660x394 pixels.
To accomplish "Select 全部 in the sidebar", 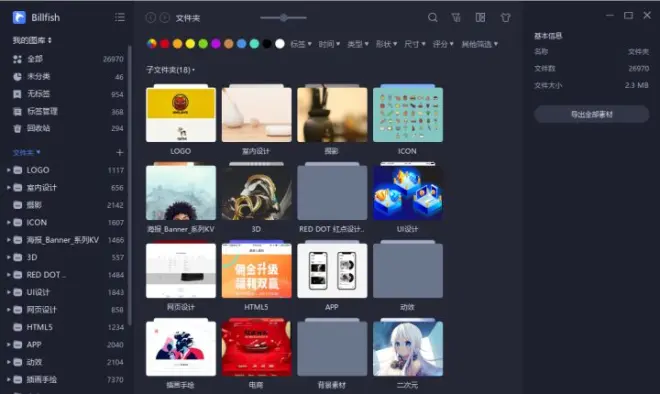I will (x=68, y=59).
